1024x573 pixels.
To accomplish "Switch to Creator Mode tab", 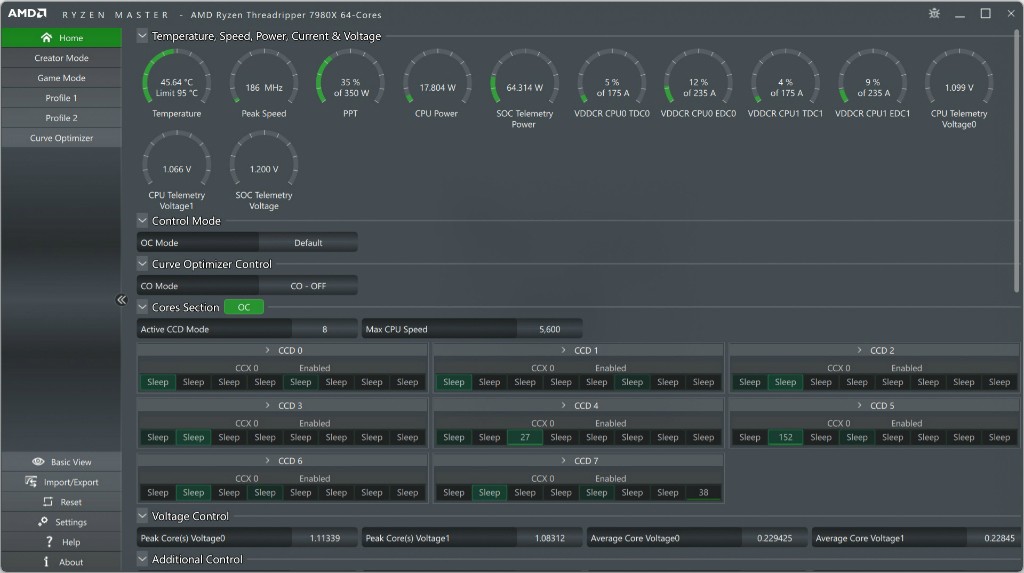I will (61, 58).
